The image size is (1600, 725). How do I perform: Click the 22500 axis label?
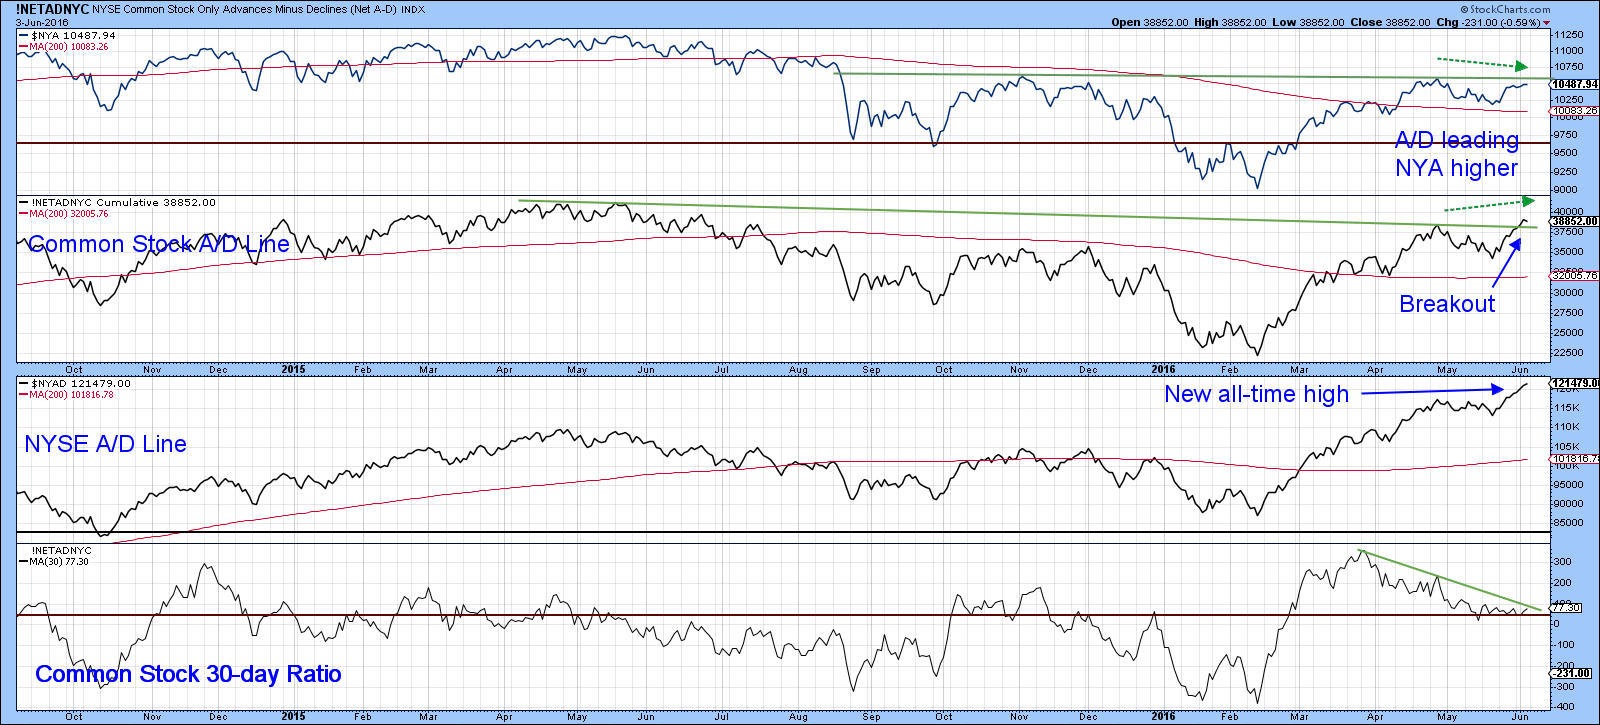point(1569,352)
